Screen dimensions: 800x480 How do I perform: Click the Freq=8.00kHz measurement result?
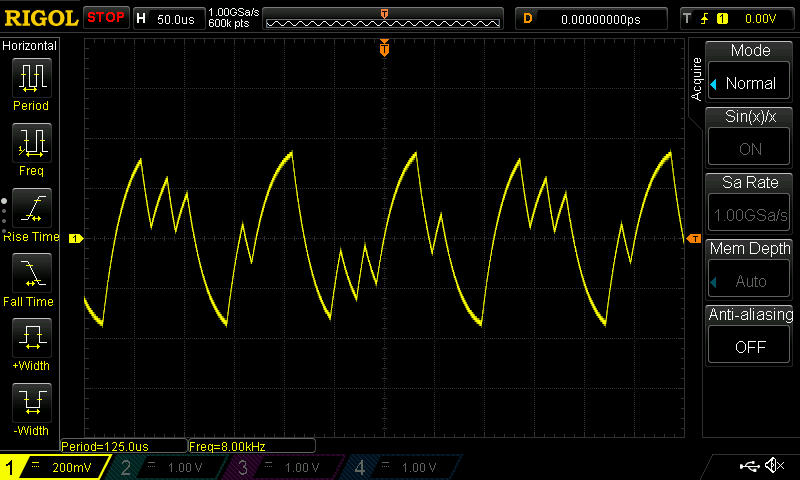(x=252, y=446)
